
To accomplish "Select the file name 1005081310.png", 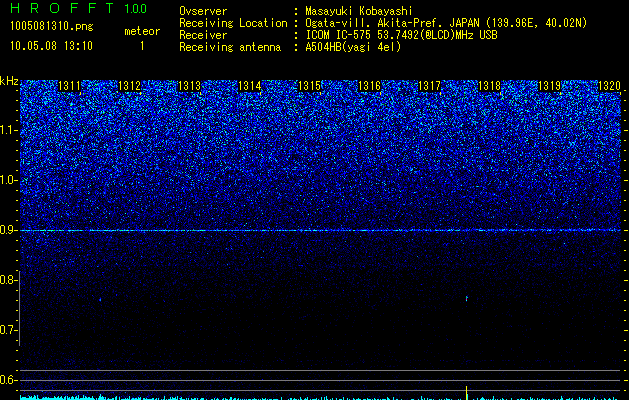I will click(x=52, y=26).
